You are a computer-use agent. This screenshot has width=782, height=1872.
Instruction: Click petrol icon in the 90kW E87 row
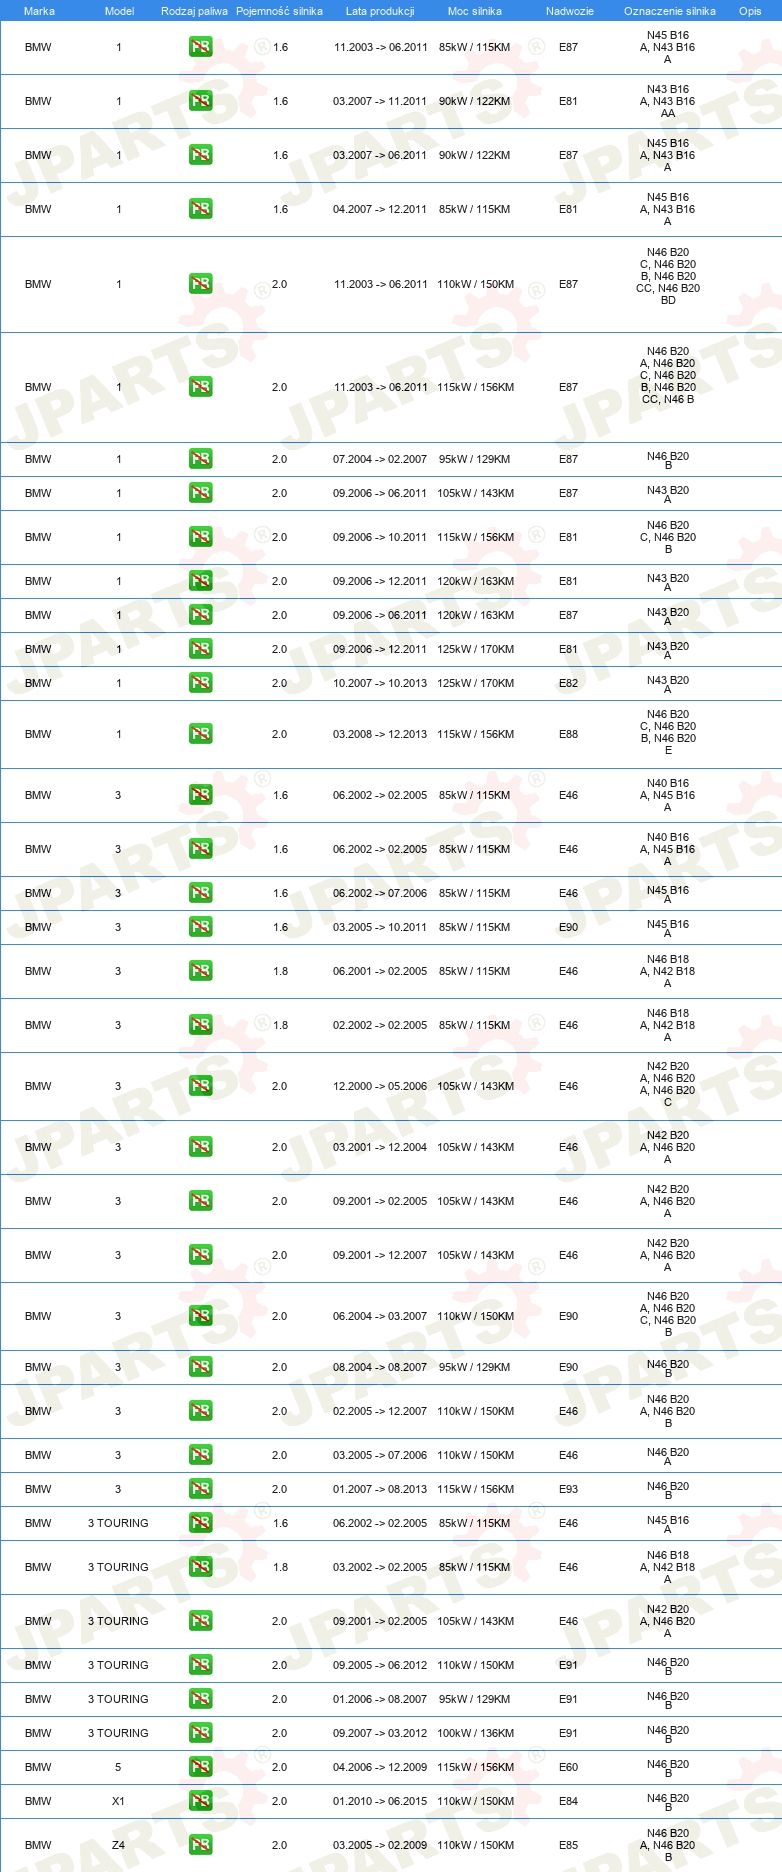200,155
